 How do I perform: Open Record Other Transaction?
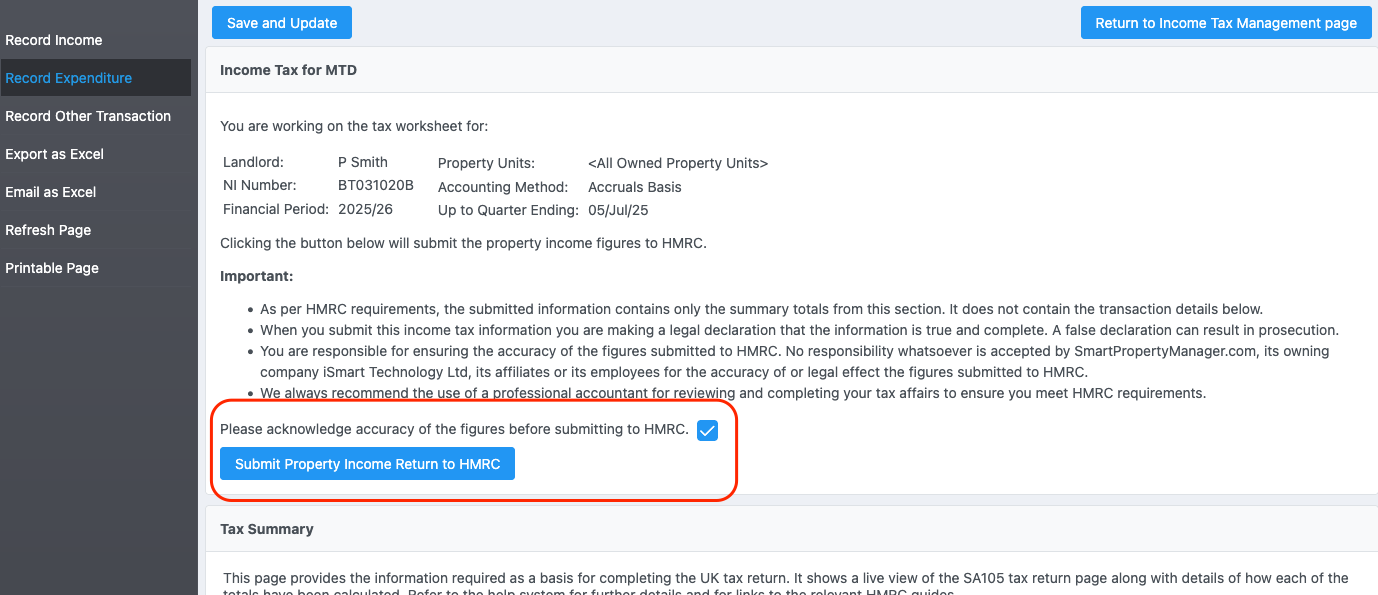pyautogui.click(x=88, y=116)
